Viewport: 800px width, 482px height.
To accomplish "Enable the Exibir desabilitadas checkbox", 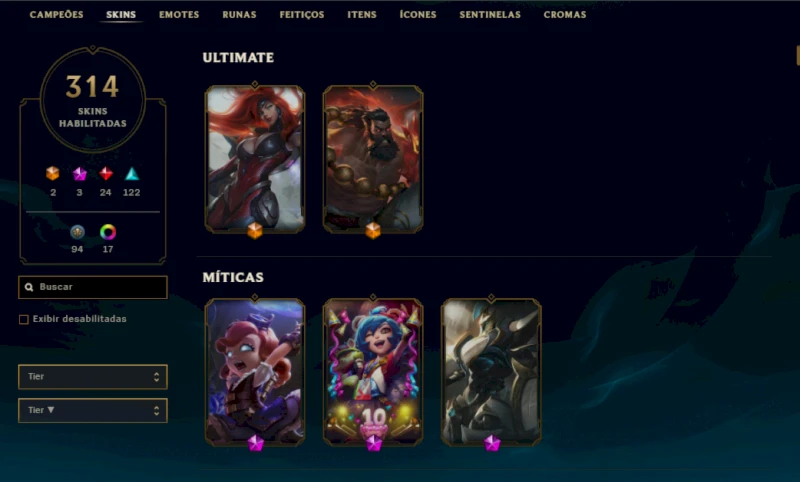I will (x=23, y=319).
